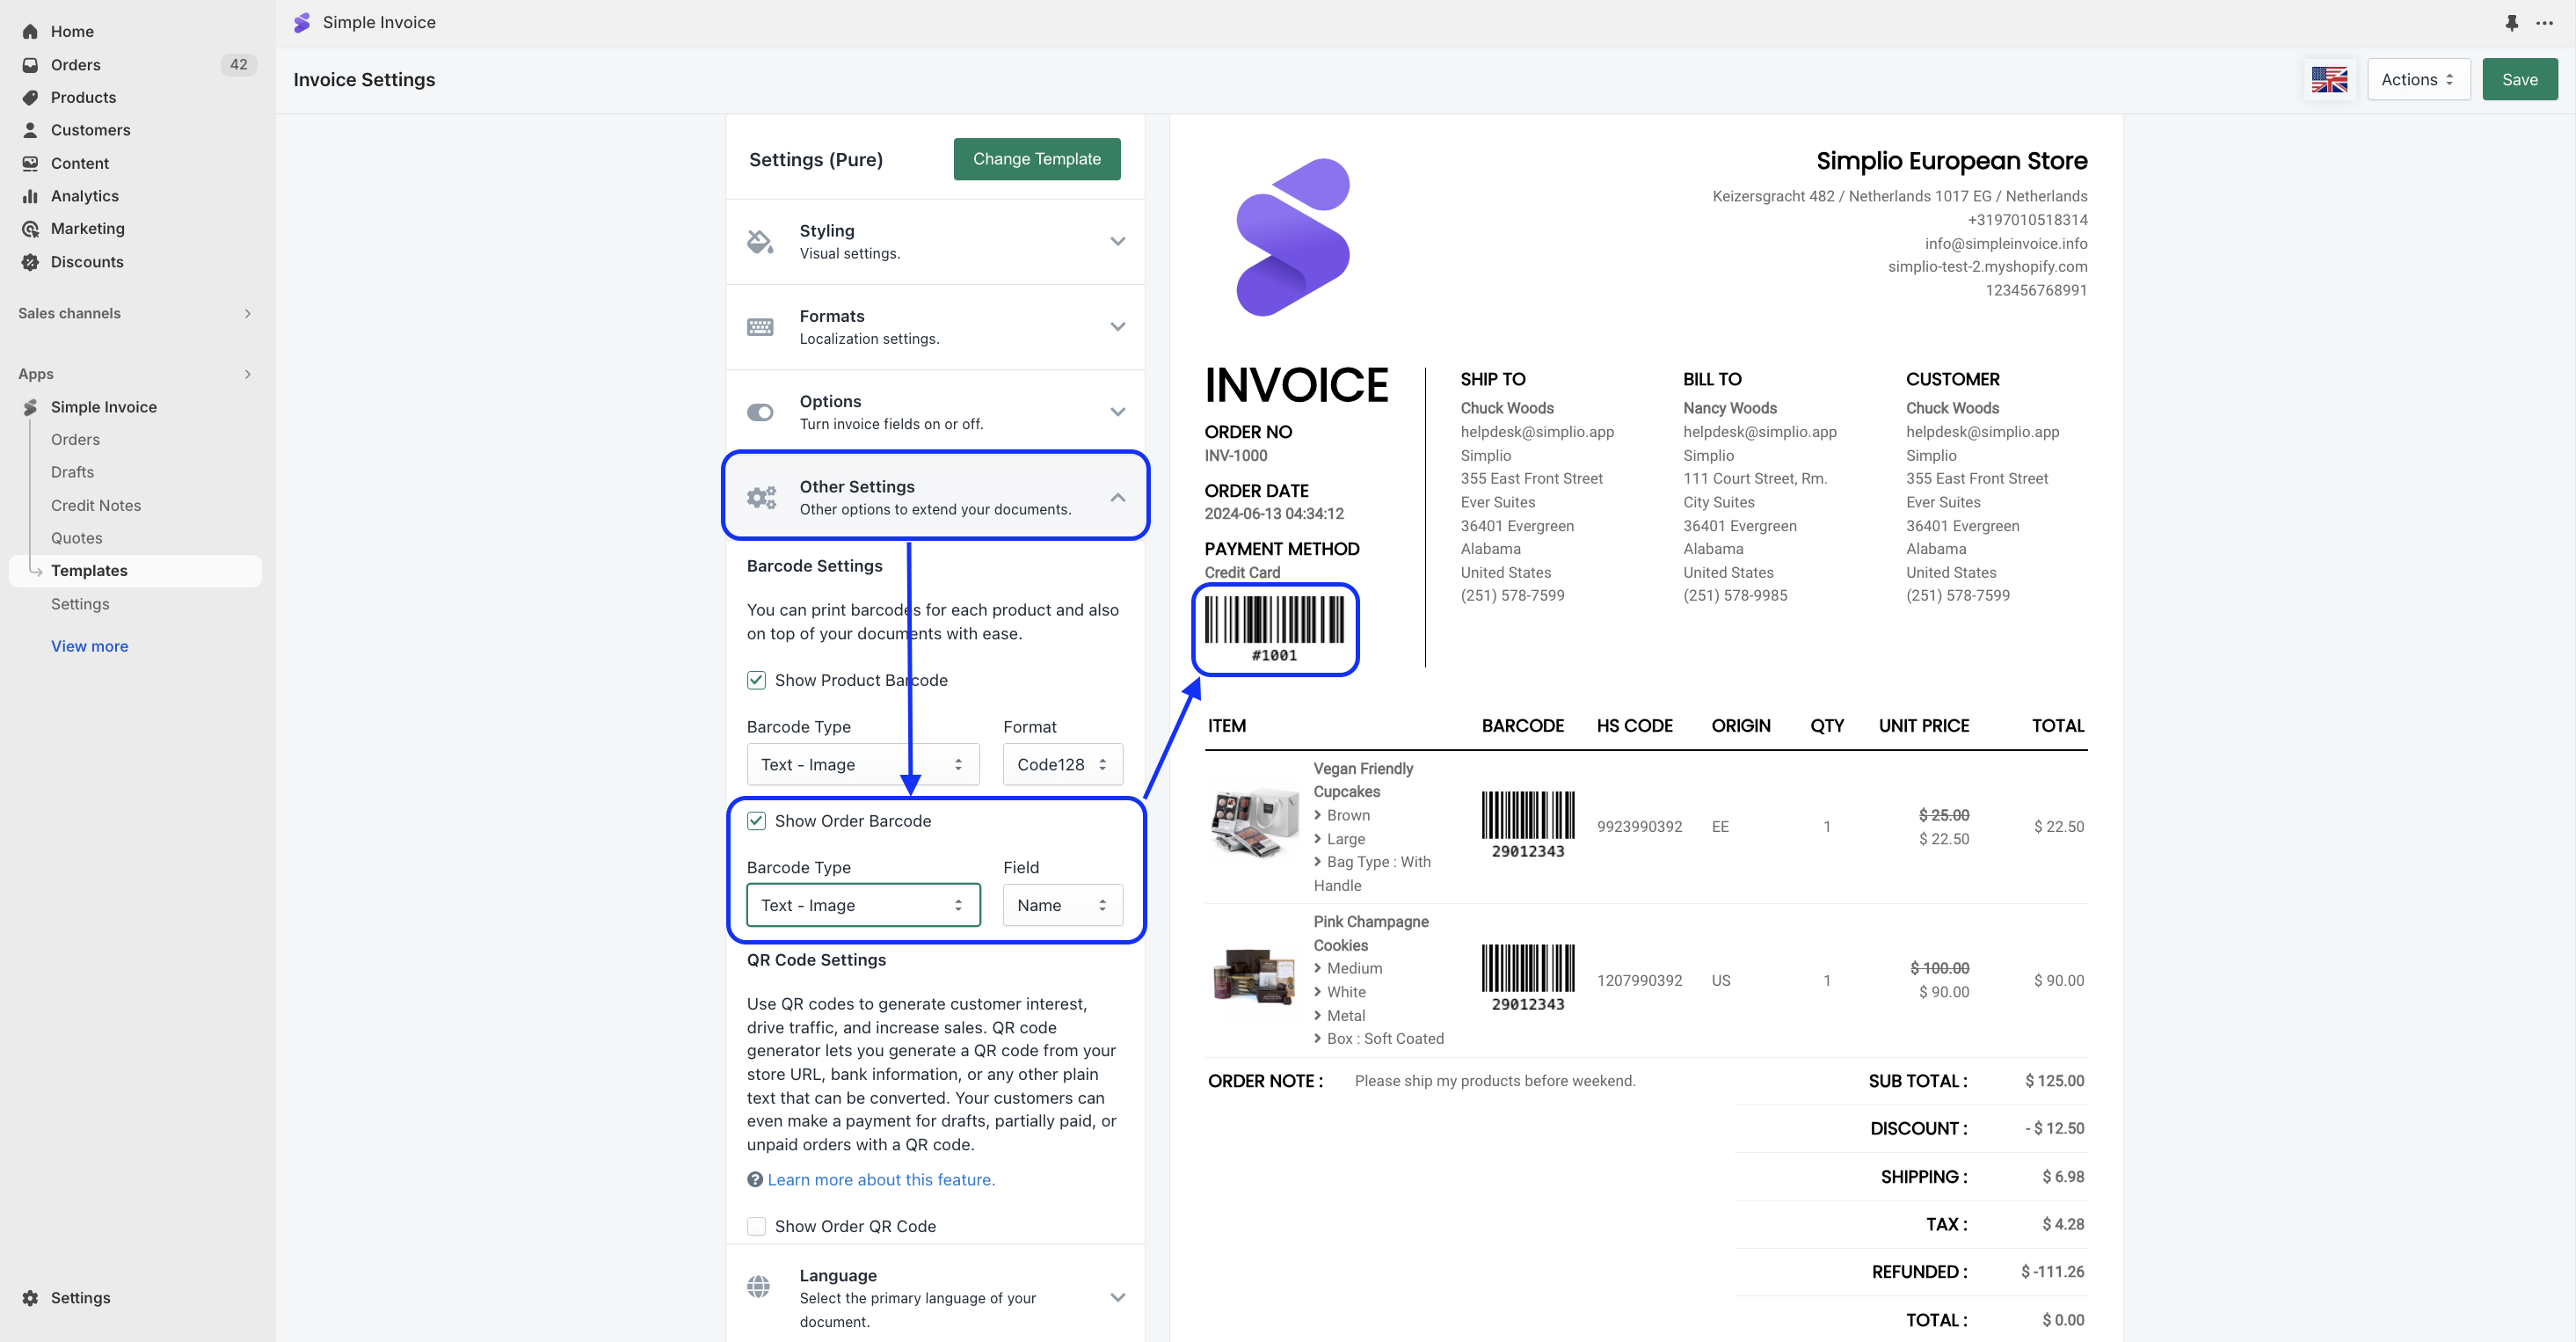This screenshot has height=1342, width=2576.
Task: Enable Show Order QR Code
Action: (757, 1226)
